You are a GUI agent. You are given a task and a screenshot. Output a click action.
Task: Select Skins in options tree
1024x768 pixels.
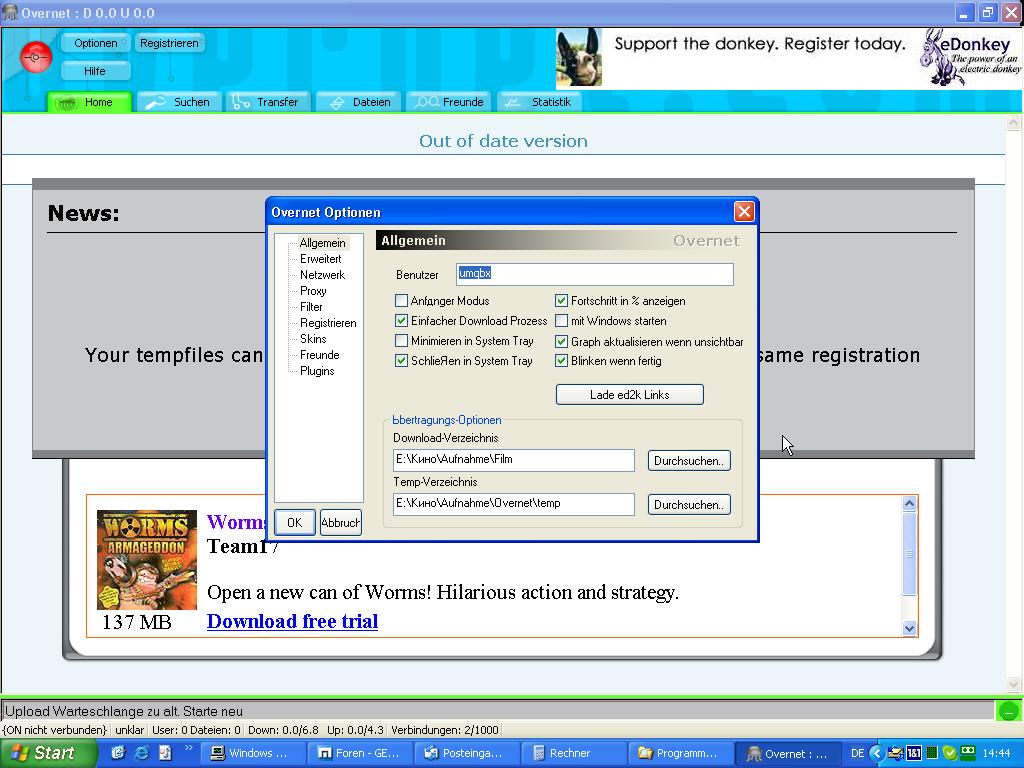coord(313,339)
